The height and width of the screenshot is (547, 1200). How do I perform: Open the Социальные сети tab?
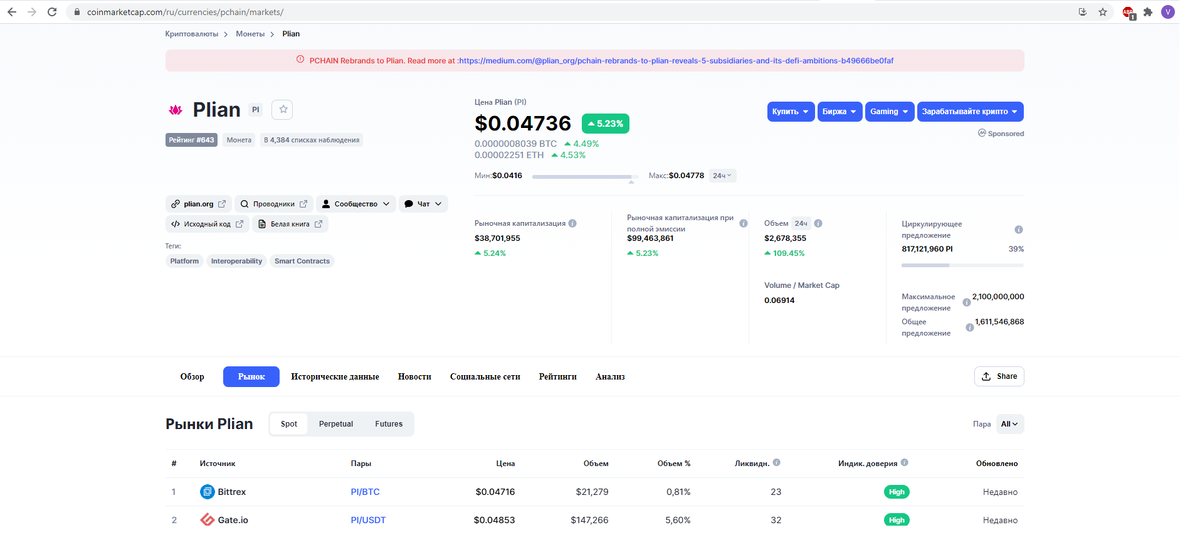pyautogui.click(x=485, y=377)
